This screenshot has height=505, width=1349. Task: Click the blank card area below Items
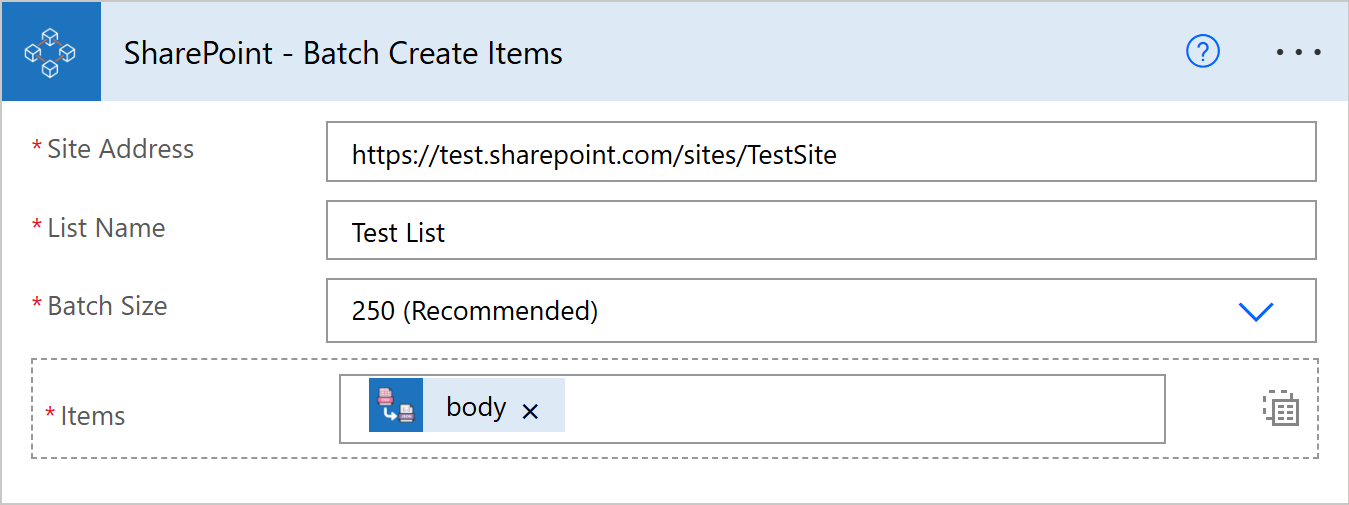(674, 481)
